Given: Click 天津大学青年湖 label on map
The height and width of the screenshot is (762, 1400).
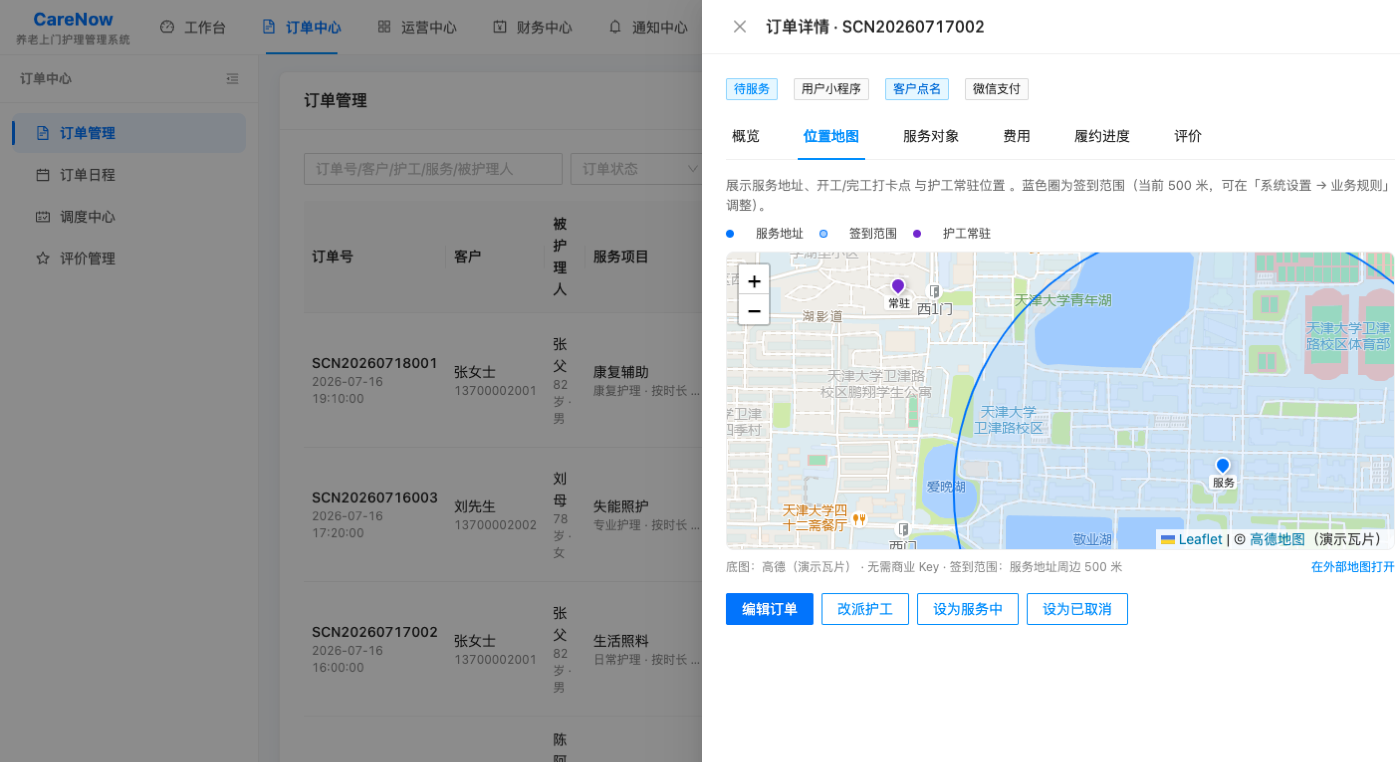Looking at the screenshot, I should pyautogui.click(x=1063, y=300).
